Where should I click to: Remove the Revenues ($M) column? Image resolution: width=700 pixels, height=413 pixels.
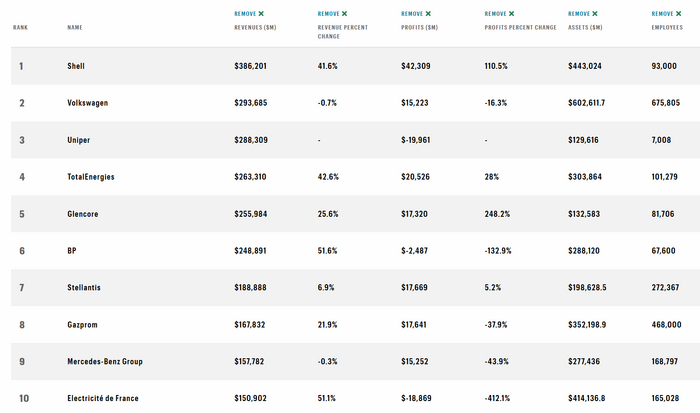[x=249, y=14]
